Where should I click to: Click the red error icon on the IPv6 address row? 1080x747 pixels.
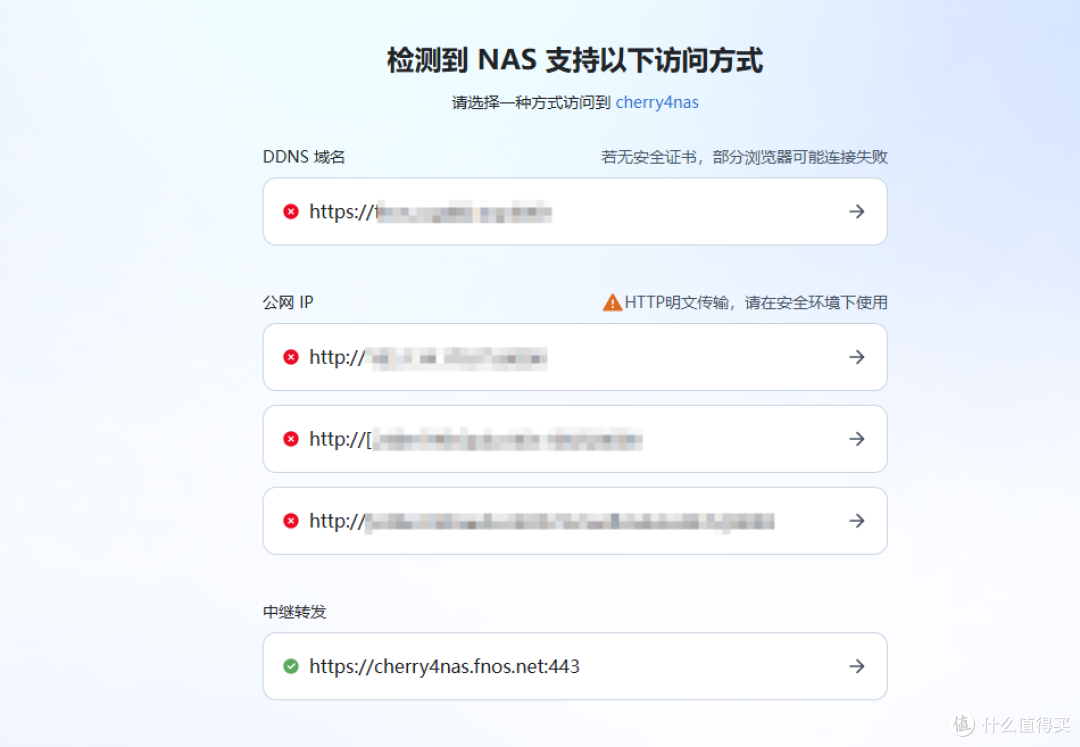(x=289, y=438)
